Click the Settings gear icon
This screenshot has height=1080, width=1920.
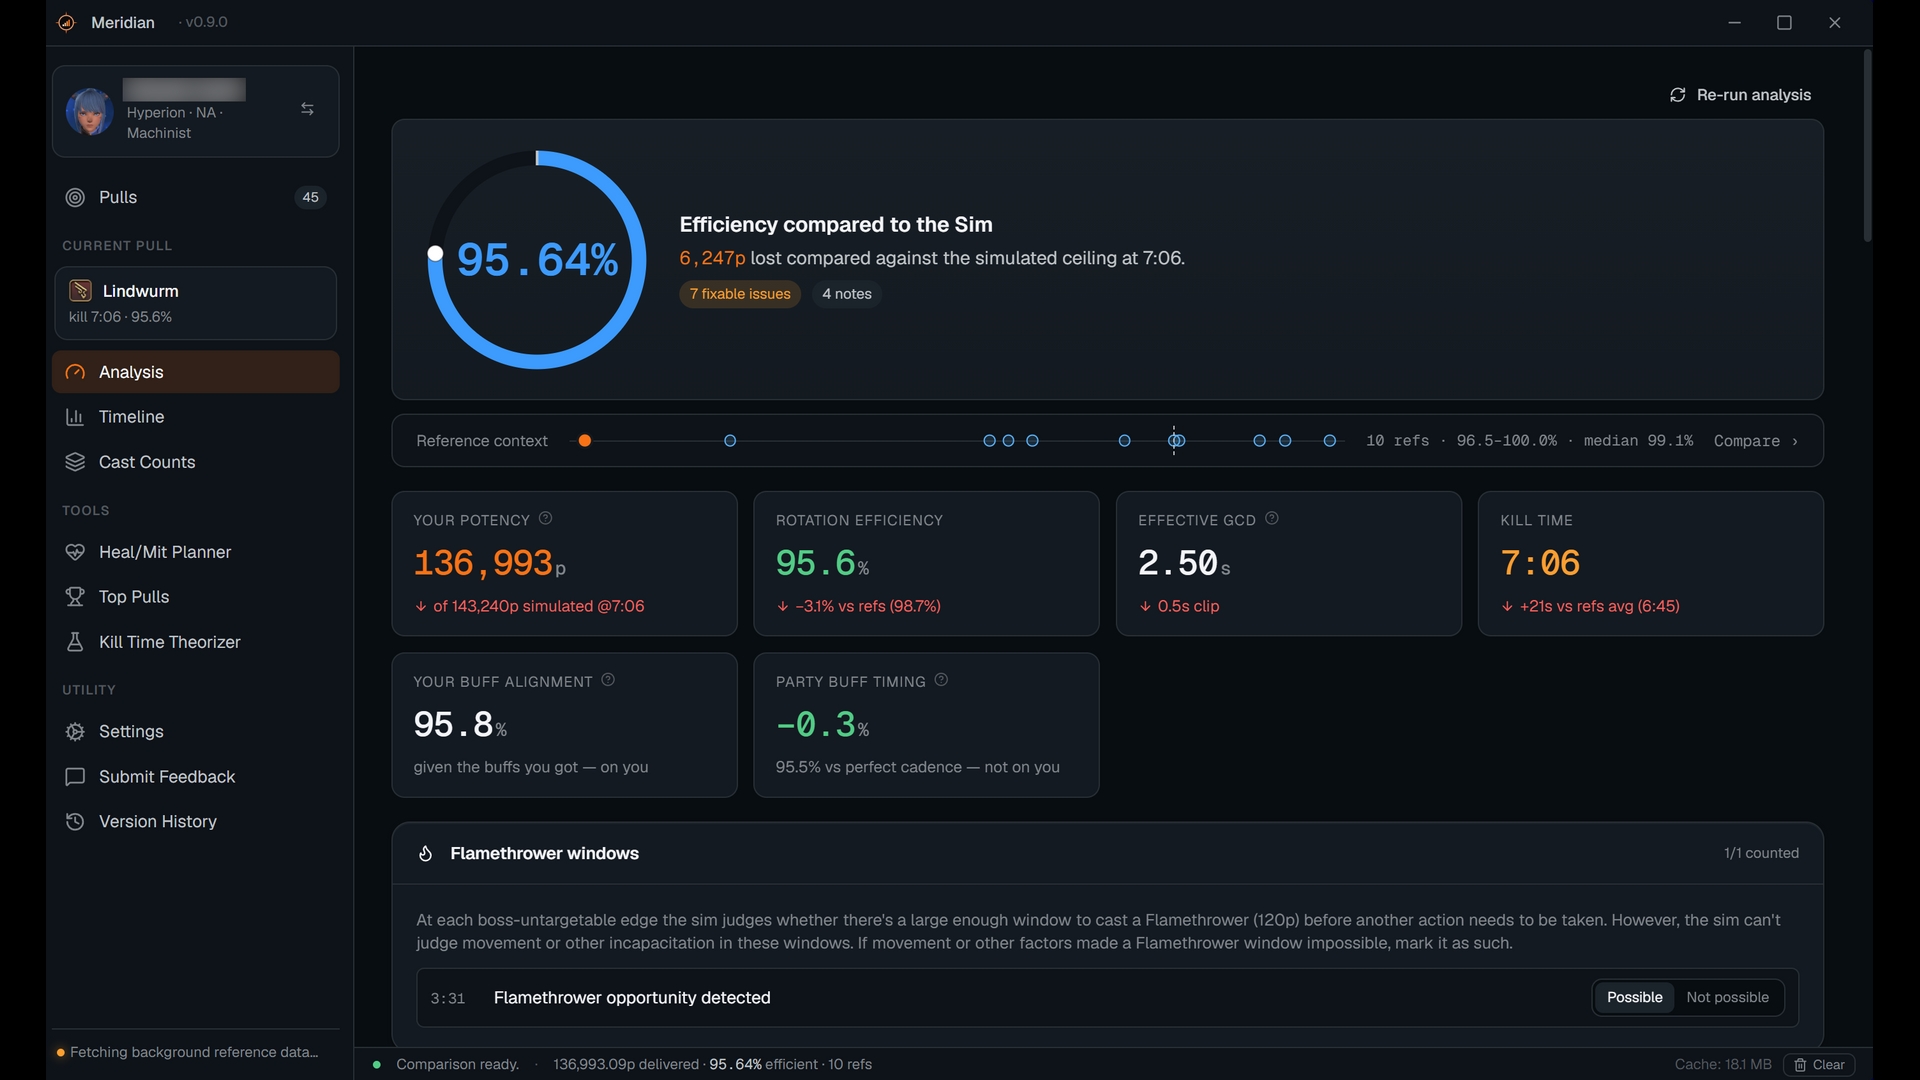pos(75,732)
